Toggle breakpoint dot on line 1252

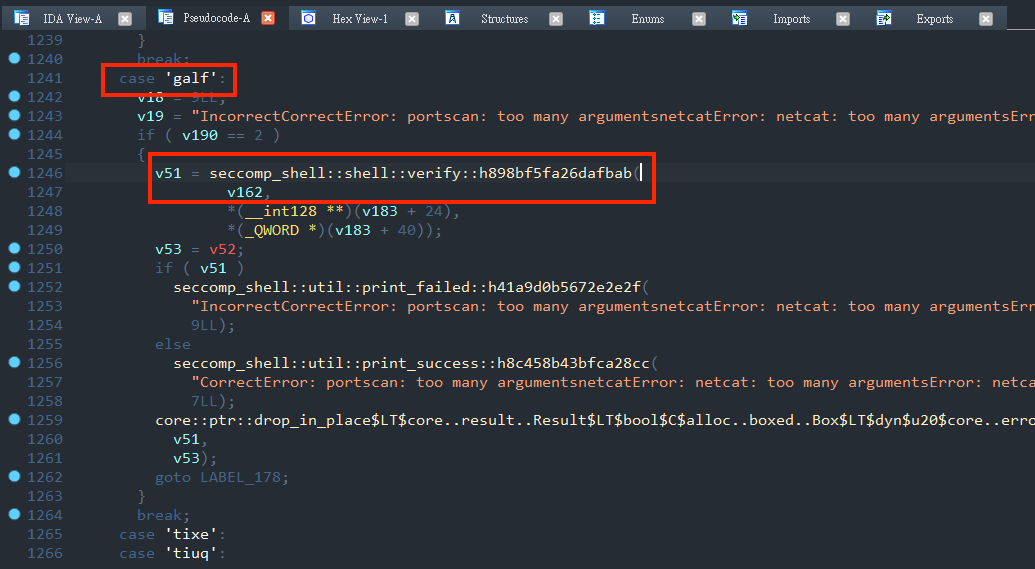(x=14, y=287)
